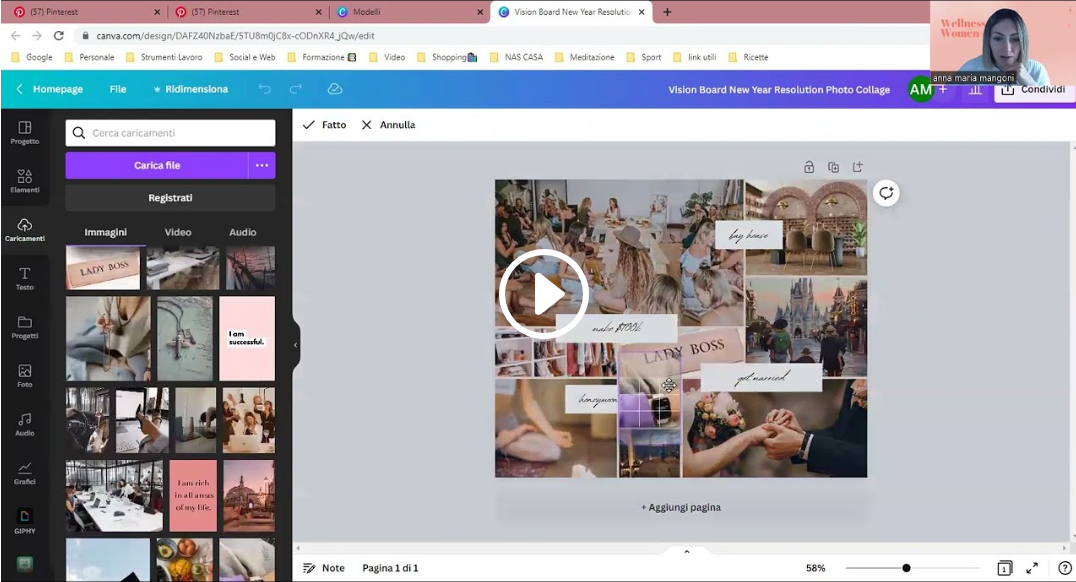Expand the page thumbnails strip chevron
The height and width of the screenshot is (582, 1076).
pos(686,552)
